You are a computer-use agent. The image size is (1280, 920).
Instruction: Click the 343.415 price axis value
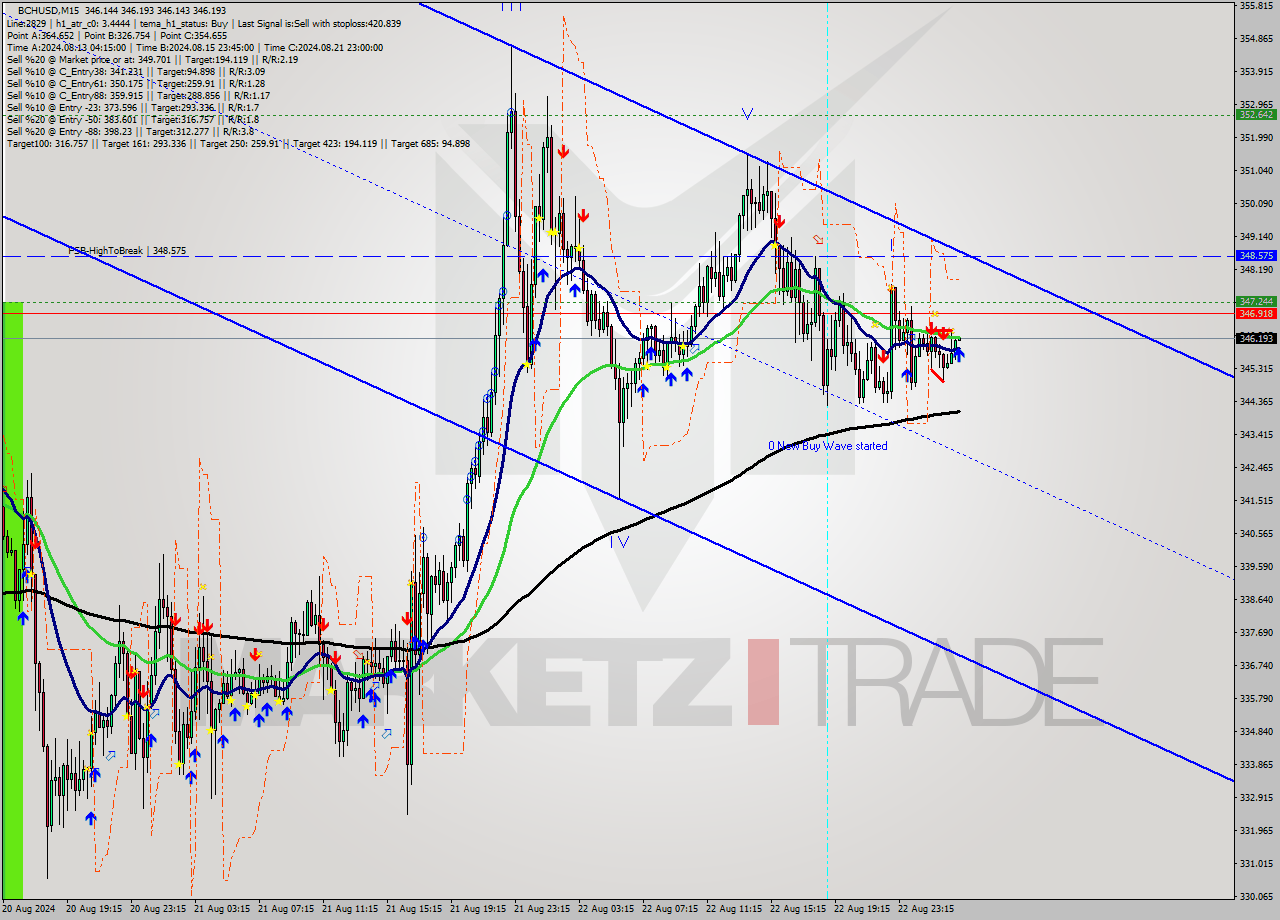[x=1256, y=435]
